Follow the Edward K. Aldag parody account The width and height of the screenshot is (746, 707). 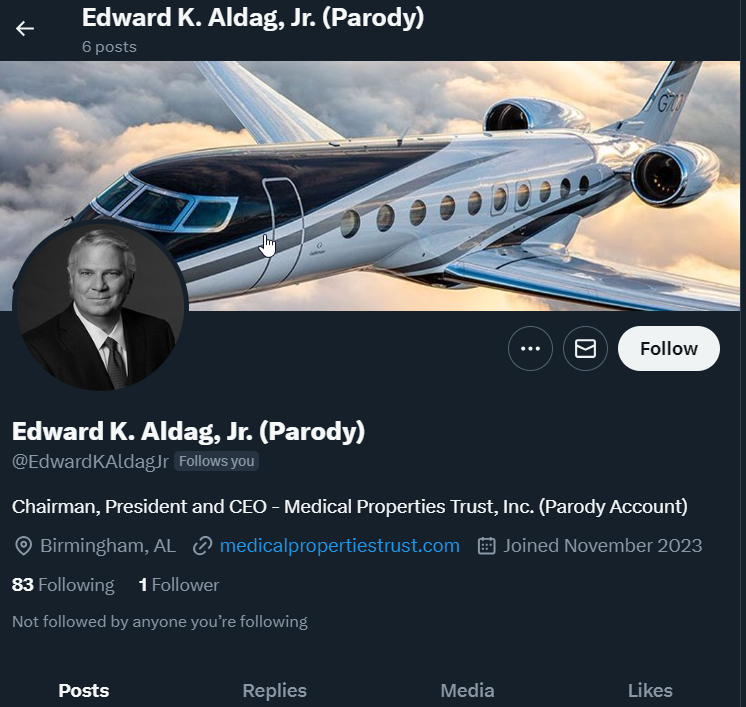(668, 348)
